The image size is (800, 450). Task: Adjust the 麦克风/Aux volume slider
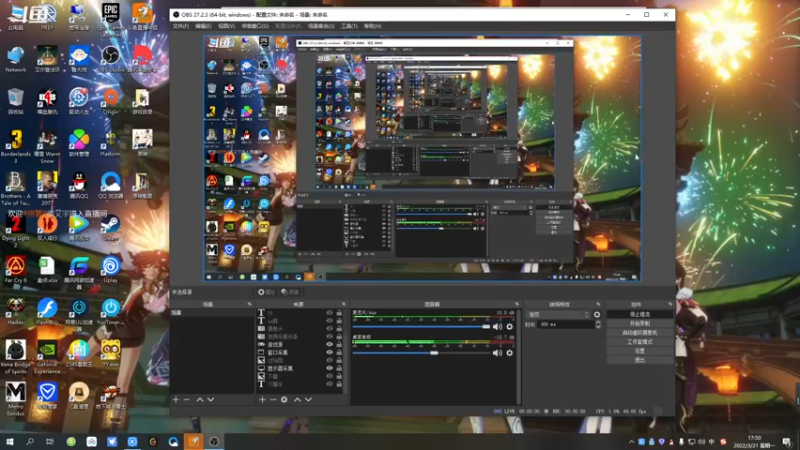(x=421, y=327)
